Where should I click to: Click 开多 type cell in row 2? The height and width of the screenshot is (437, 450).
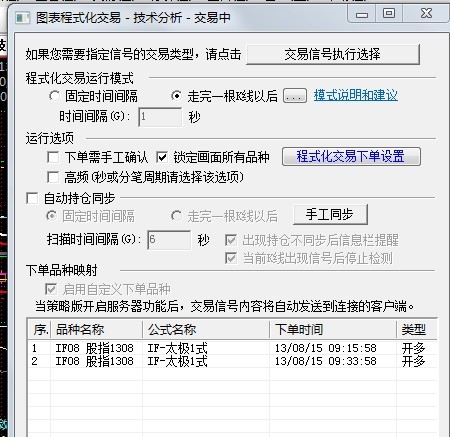point(413,361)
